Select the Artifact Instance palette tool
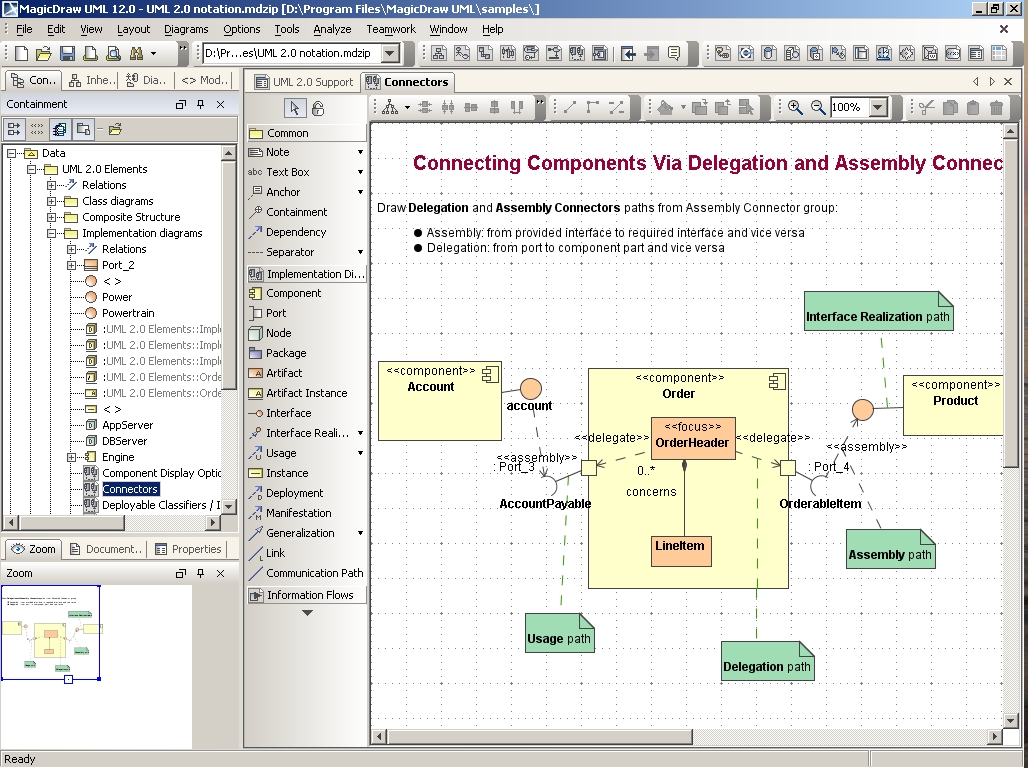The height and width of the screenshot is (768, 1028). click(306, 393)
